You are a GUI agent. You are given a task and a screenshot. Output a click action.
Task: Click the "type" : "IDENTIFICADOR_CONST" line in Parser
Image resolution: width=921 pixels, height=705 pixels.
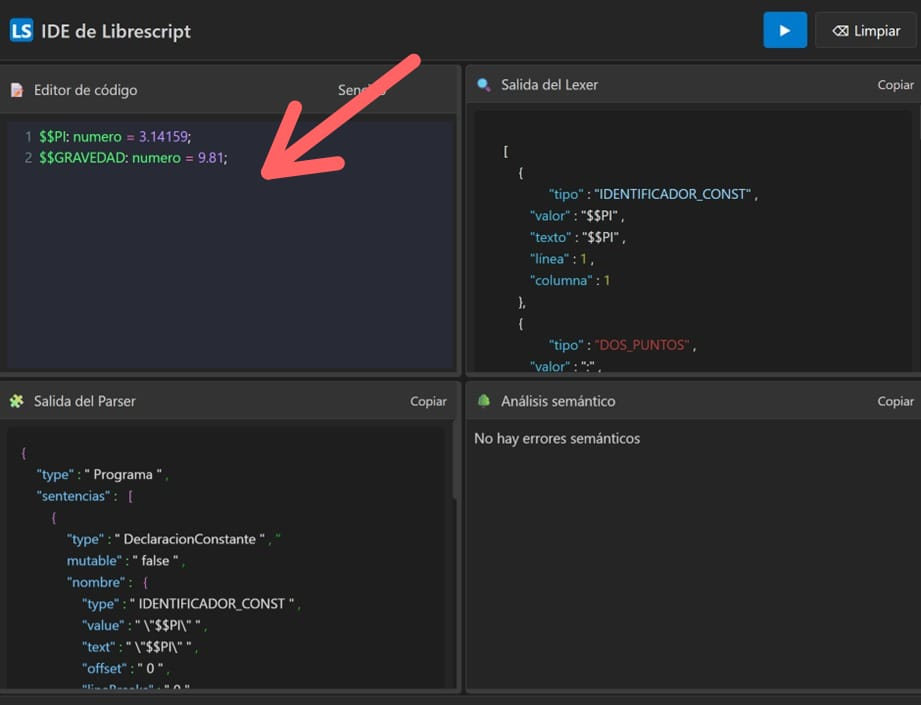click(x=191, y=604)
